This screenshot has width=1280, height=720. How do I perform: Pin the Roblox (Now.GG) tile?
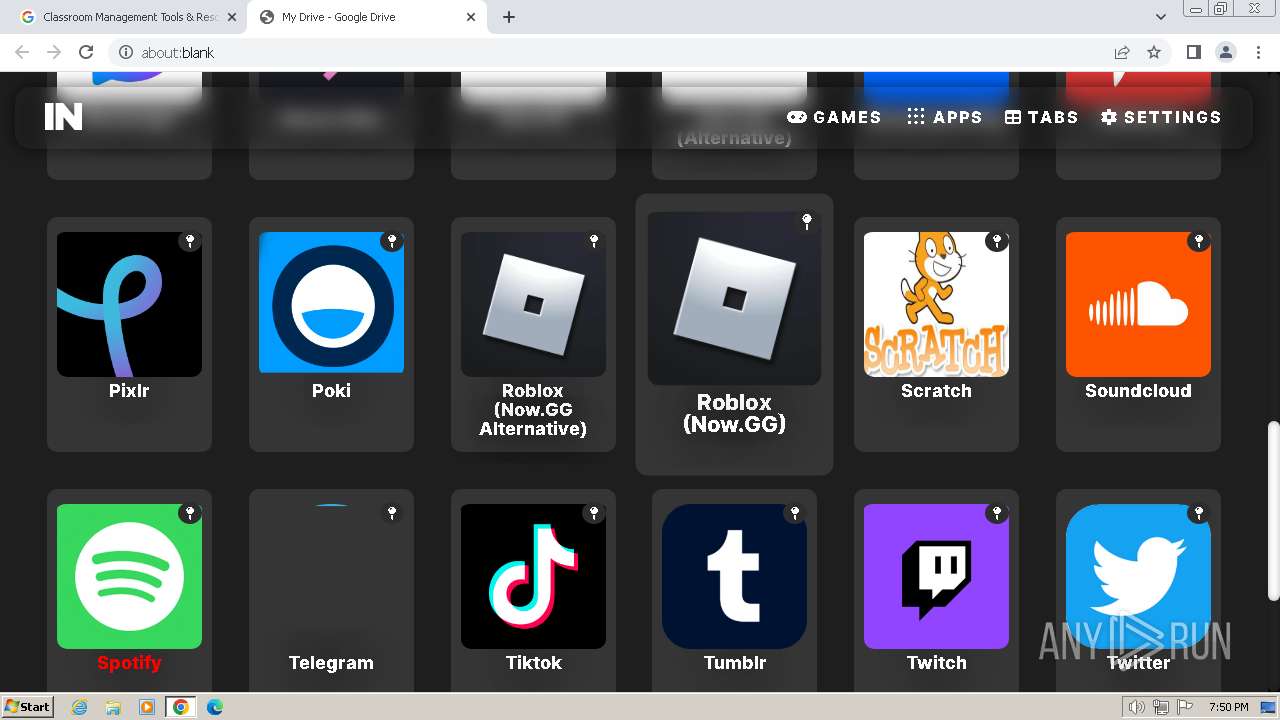(x=807, y=222)
